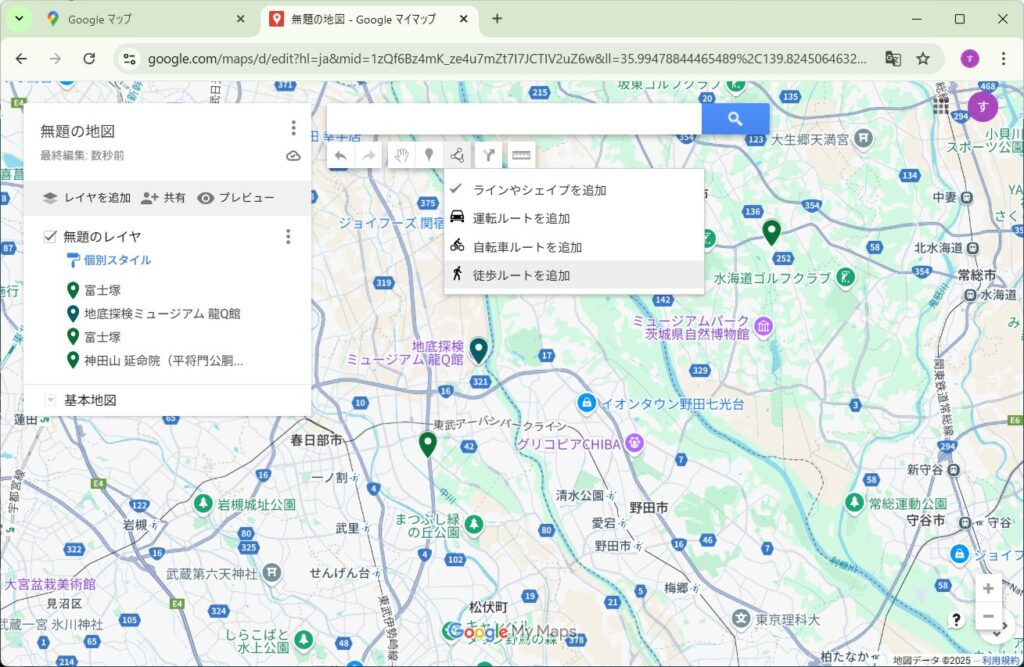This screenshot has width=1024, height=667.
Task: Click the 大生郷天満宮 shrine icon
Action: point(863,138)
